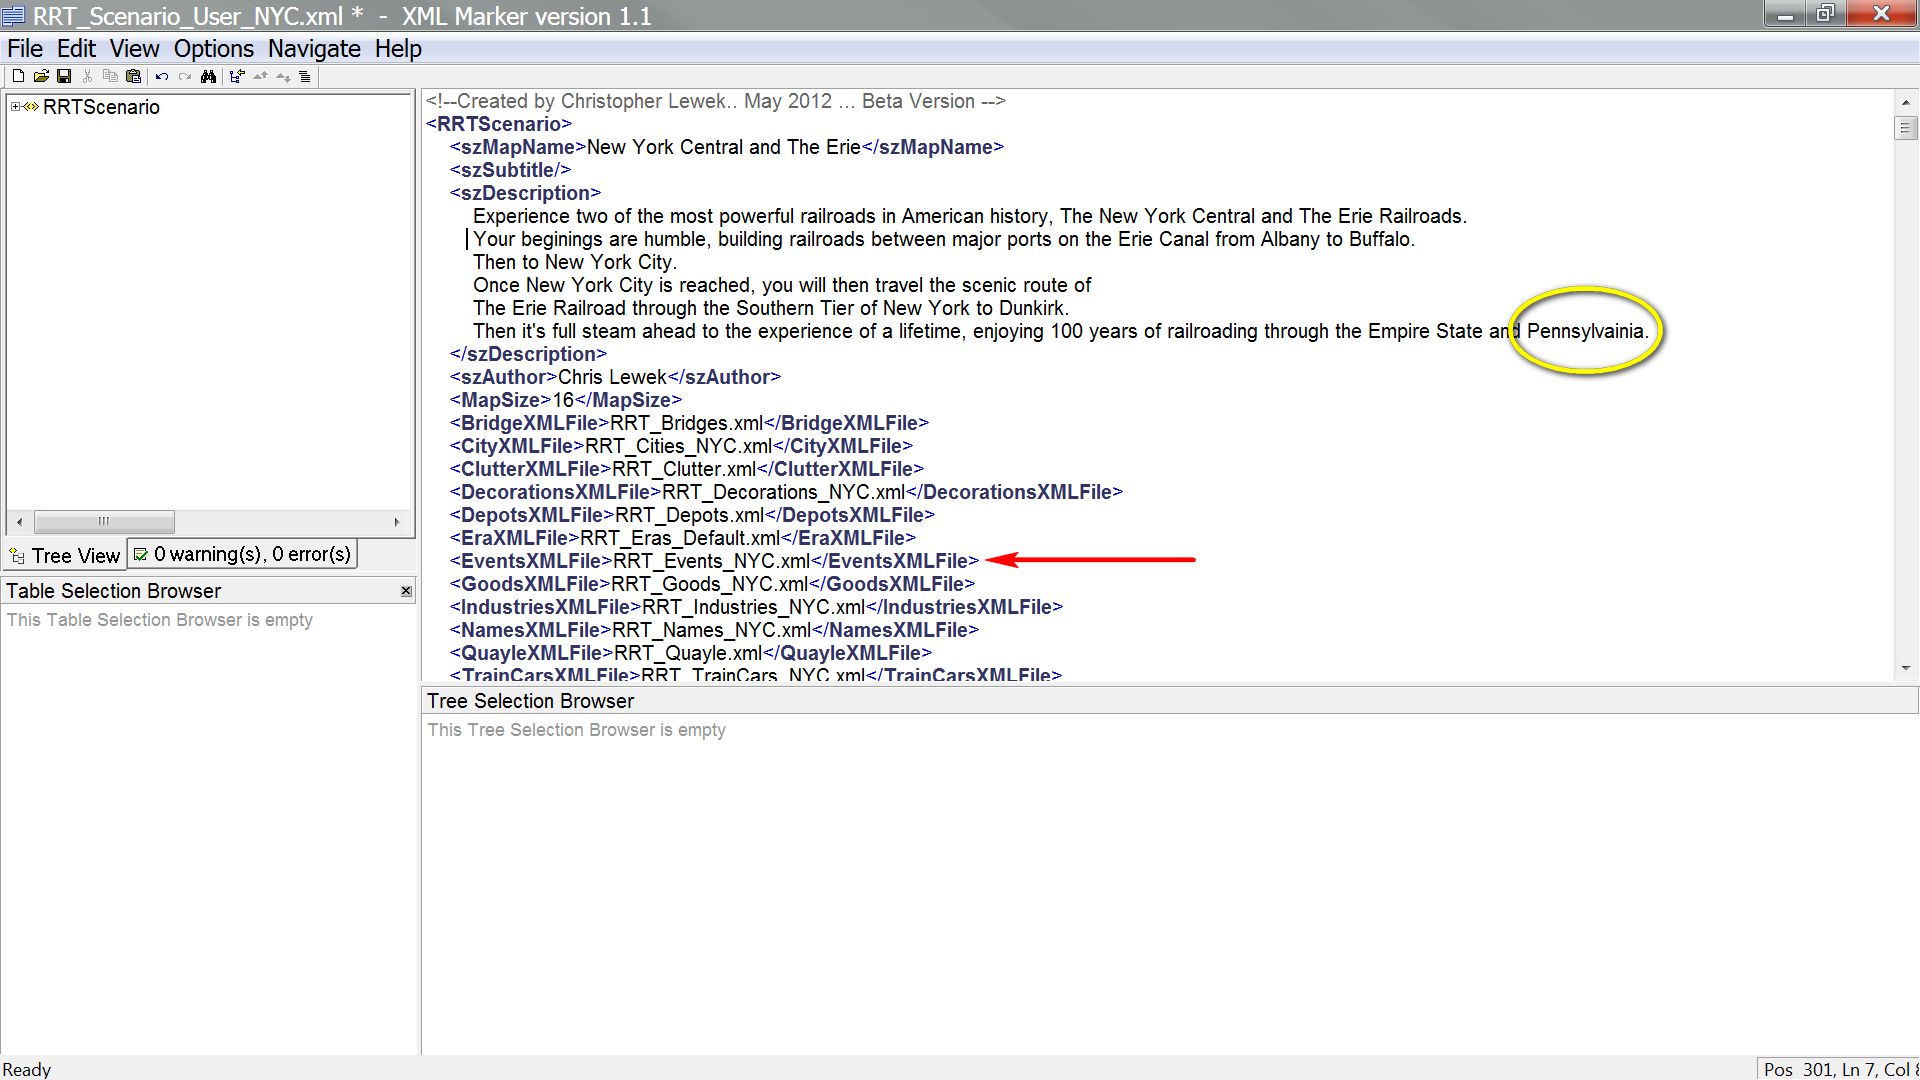The image size is (1920, 1080).
Task: Click tree panel scroll right arrow
Action: 397,521
